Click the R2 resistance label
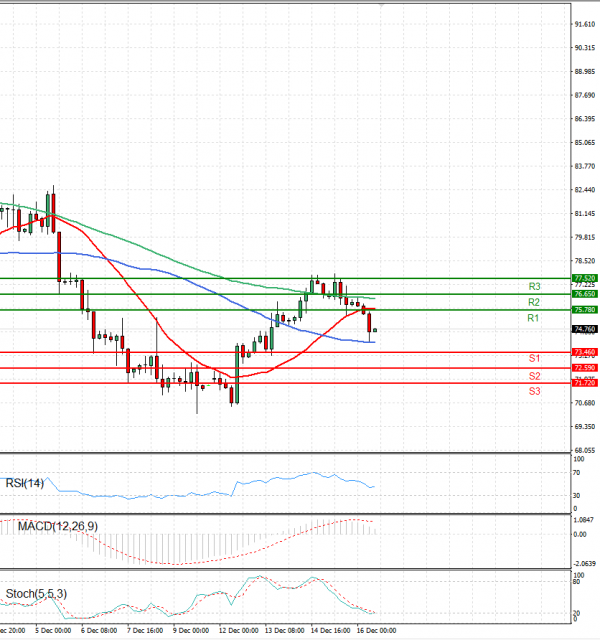This screenshot has height=640, width=600. [533, 302]
